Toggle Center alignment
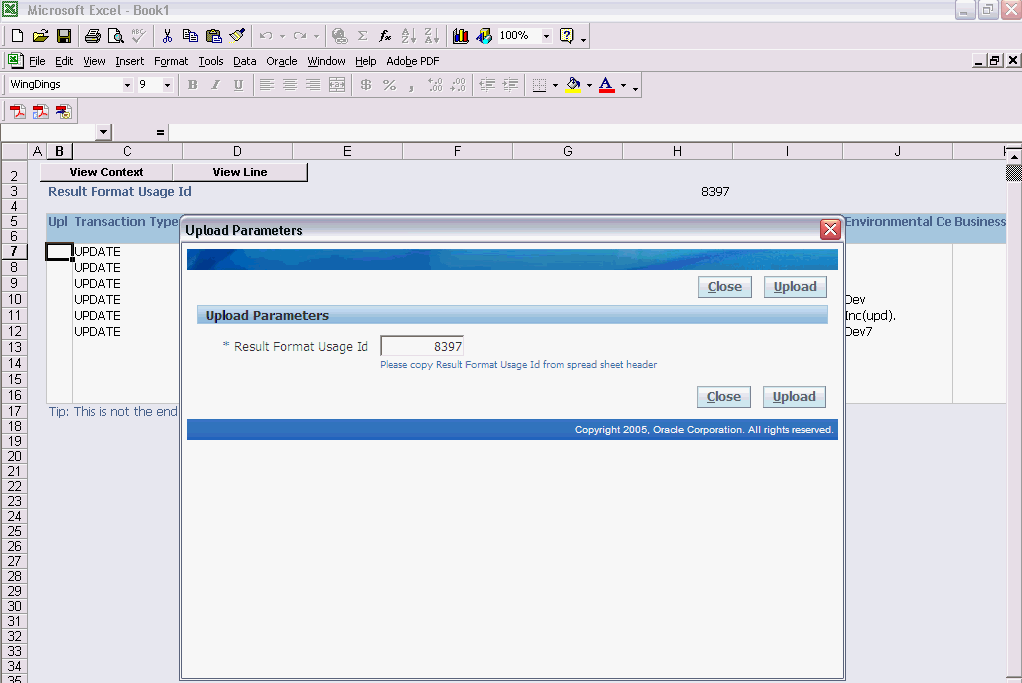 [290, 85]
